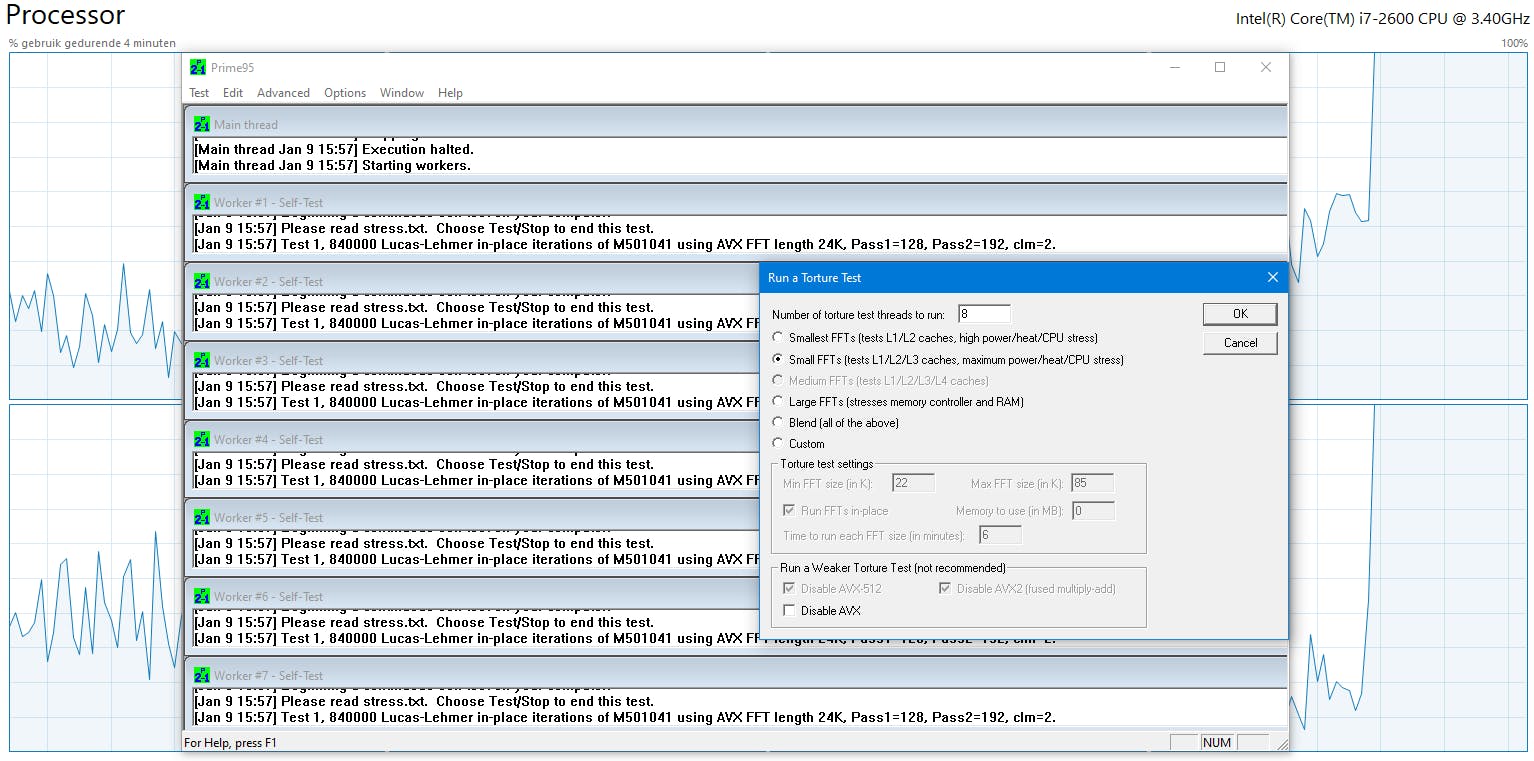Maximize the Prime95 window
The width and height of the screenshot is (1534, 761).
[1220, 68]
